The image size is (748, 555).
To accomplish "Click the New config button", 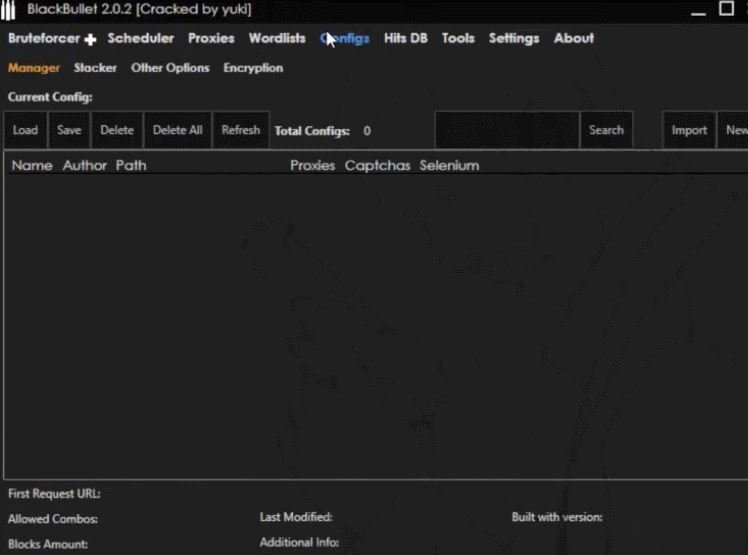I will click(x=735, y=130).
